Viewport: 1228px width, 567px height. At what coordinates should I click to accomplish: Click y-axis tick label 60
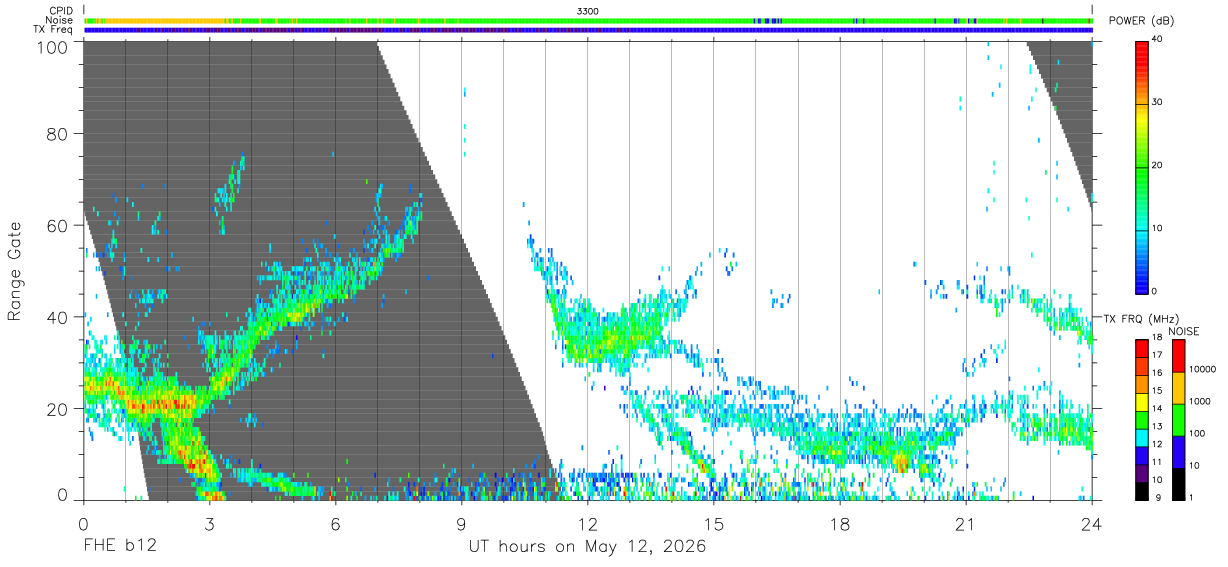tap(57, 226)
